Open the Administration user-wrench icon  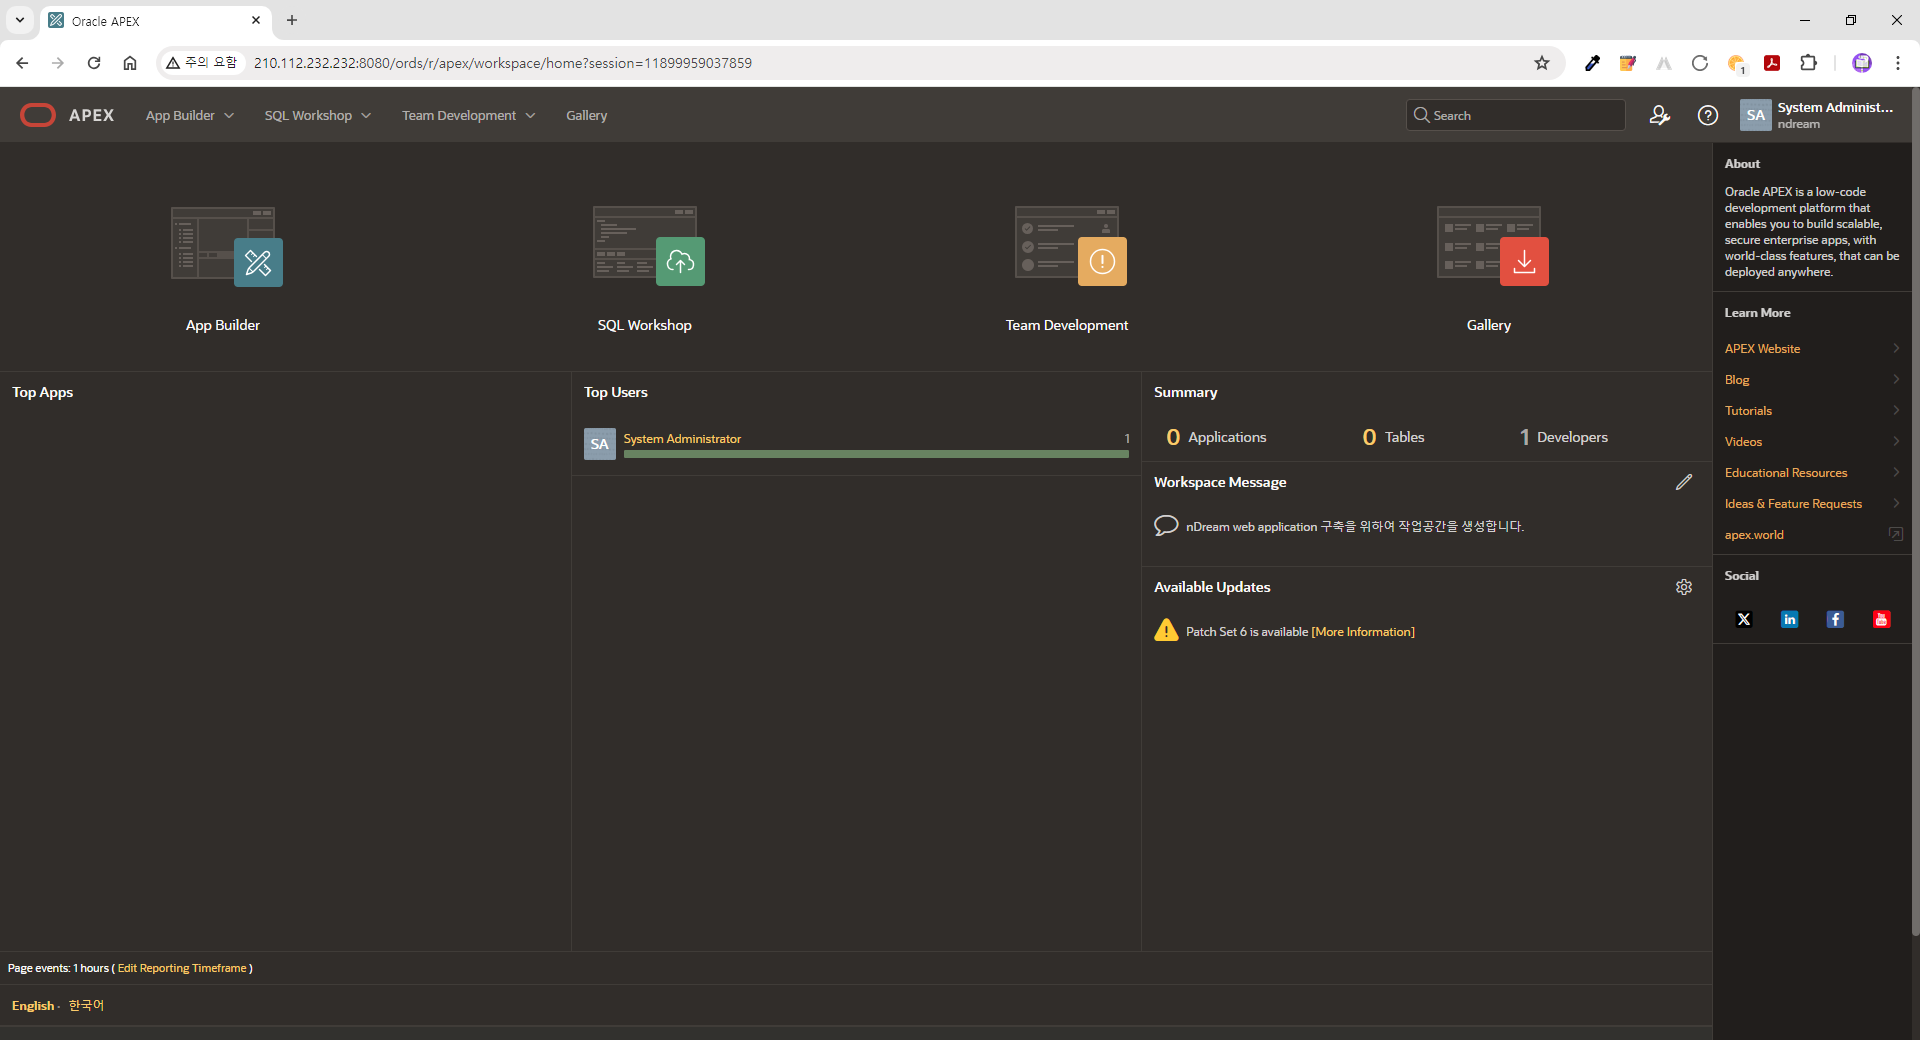[x=1660, y=115]
